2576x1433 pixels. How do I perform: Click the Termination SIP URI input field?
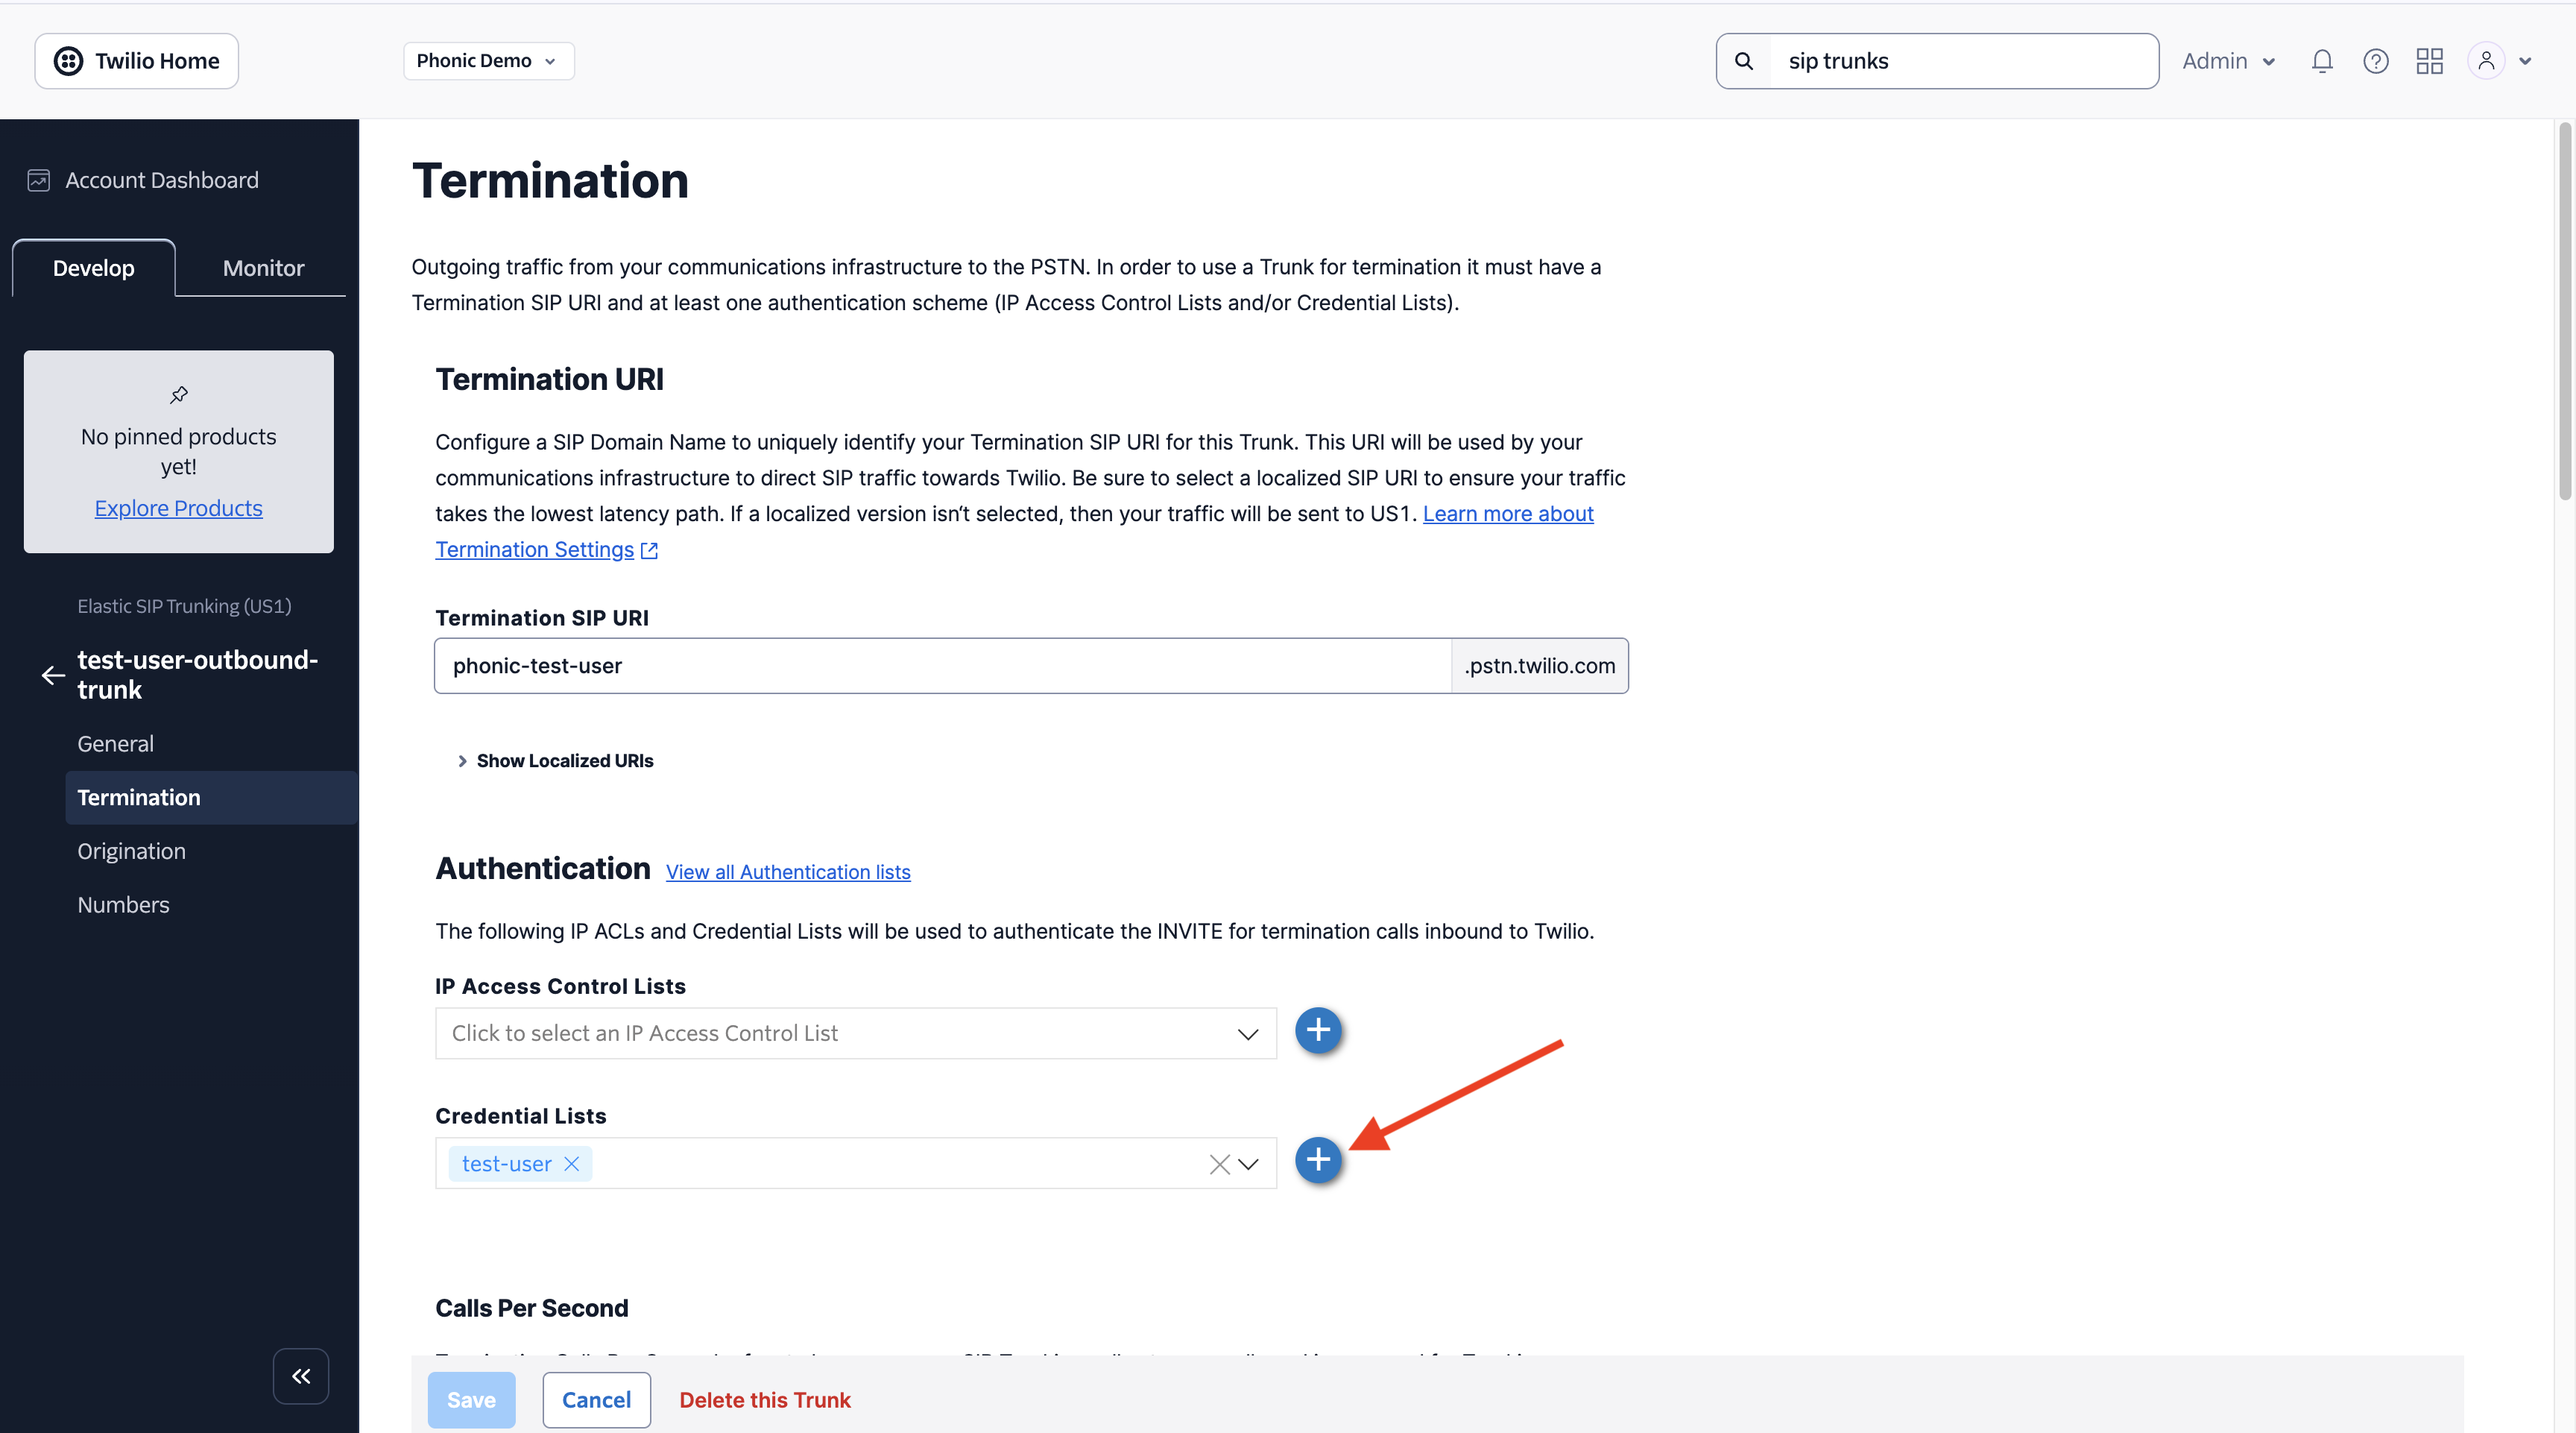941,666
